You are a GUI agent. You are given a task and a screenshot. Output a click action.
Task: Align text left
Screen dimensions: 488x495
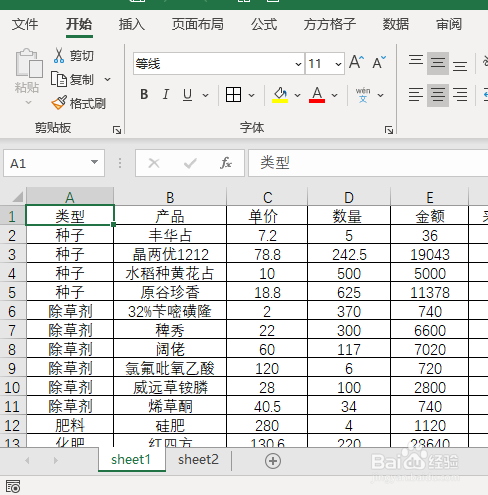[x=416, y=95]
